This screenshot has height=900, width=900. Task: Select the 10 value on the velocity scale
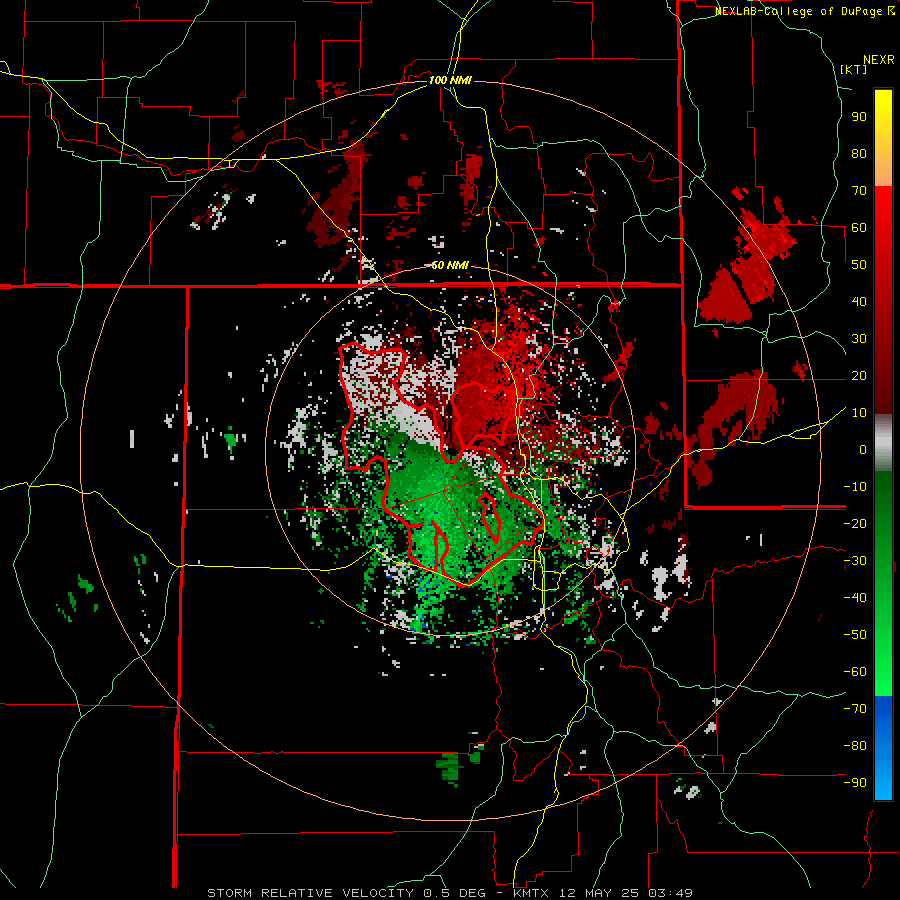[859, 413]
